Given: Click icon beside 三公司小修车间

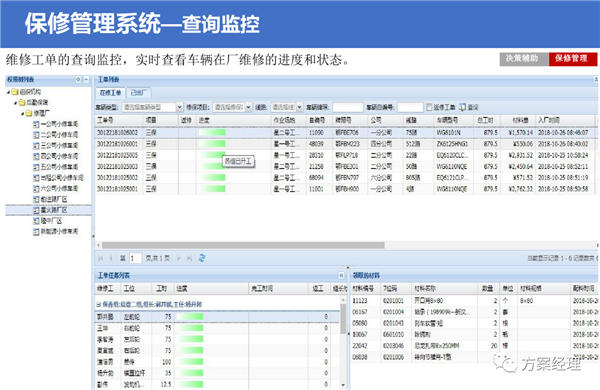Looking at the screenshot, I should tap(36, 145).
